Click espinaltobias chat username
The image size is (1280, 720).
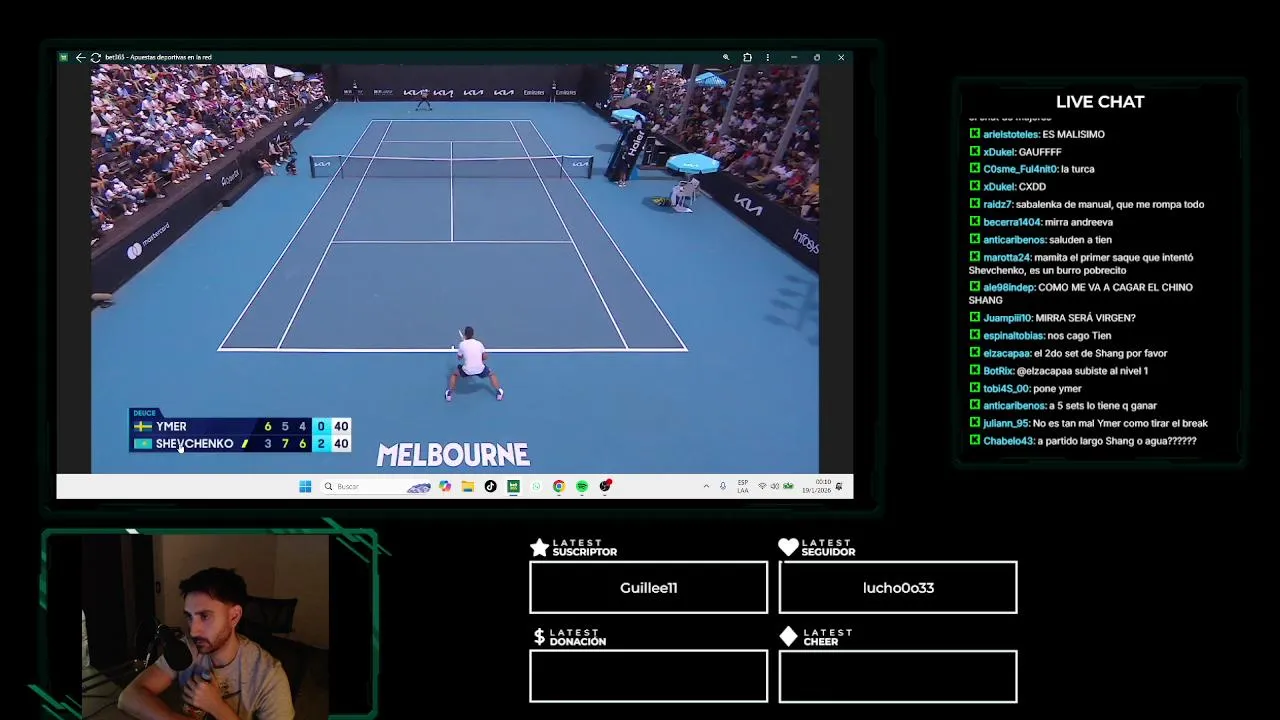click(1013, 336)
